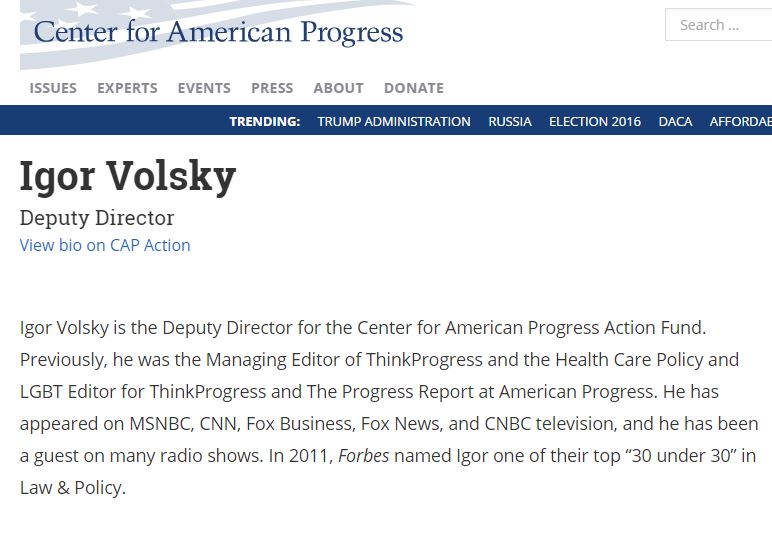Open the ELECTION 2016 trending topic
The height and width of the screenshot is (533, 772).
[595, 122]
